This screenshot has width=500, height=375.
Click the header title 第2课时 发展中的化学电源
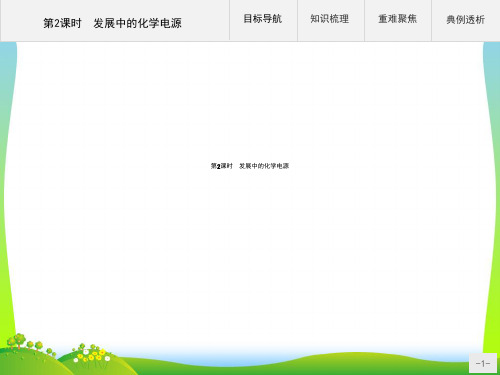[112, 23]
